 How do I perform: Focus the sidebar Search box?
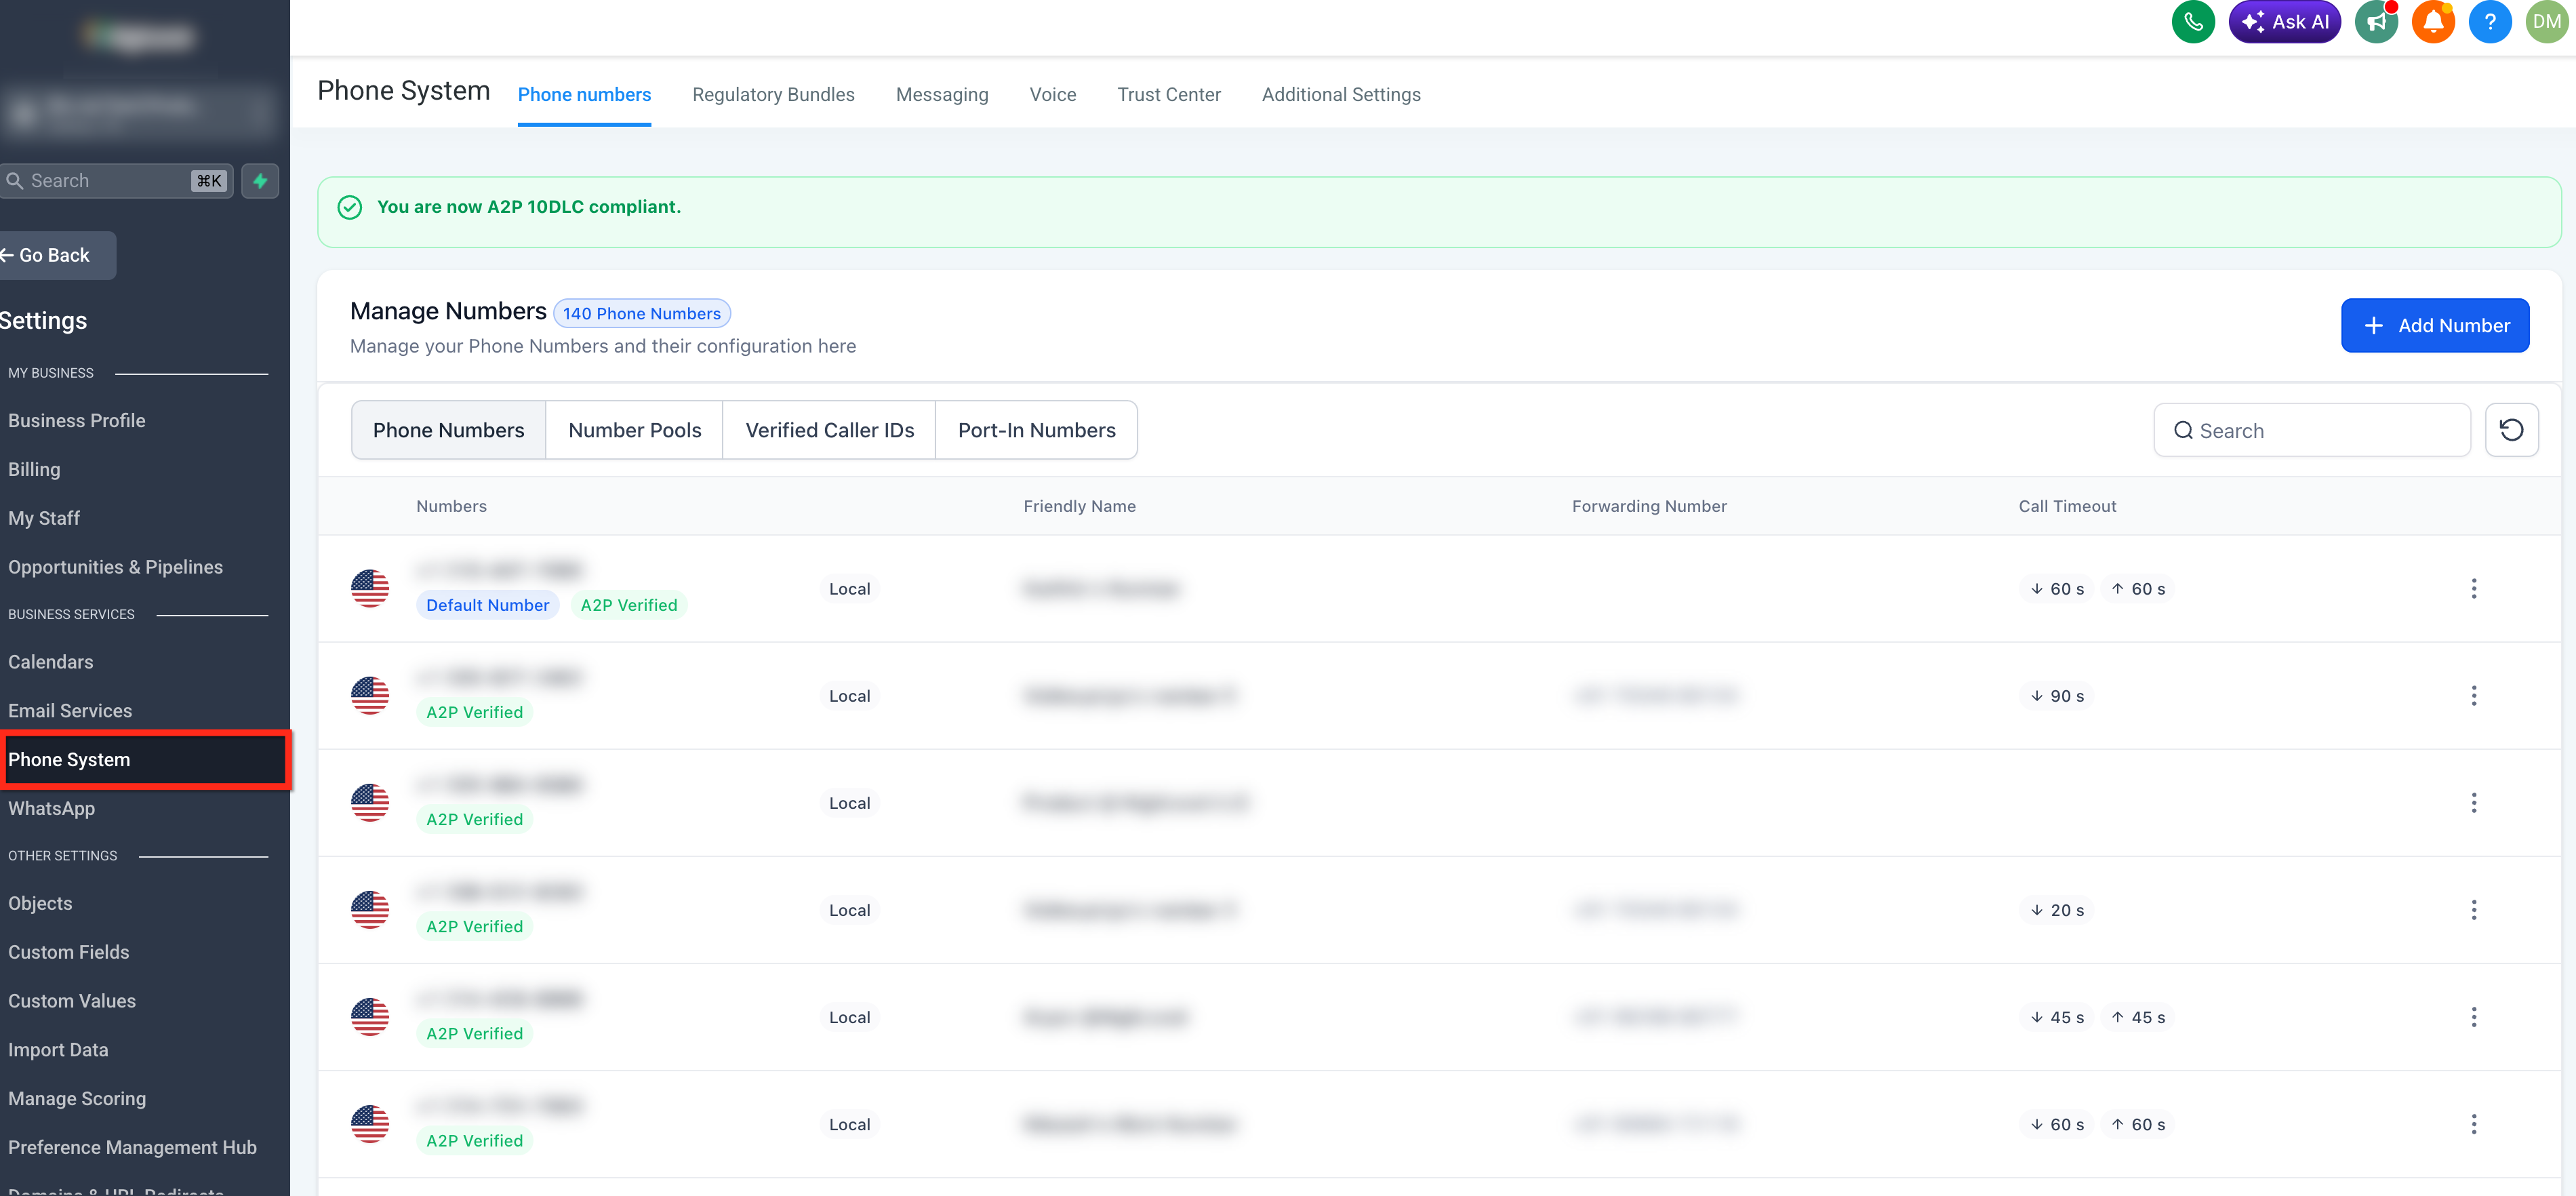[116, 181]
